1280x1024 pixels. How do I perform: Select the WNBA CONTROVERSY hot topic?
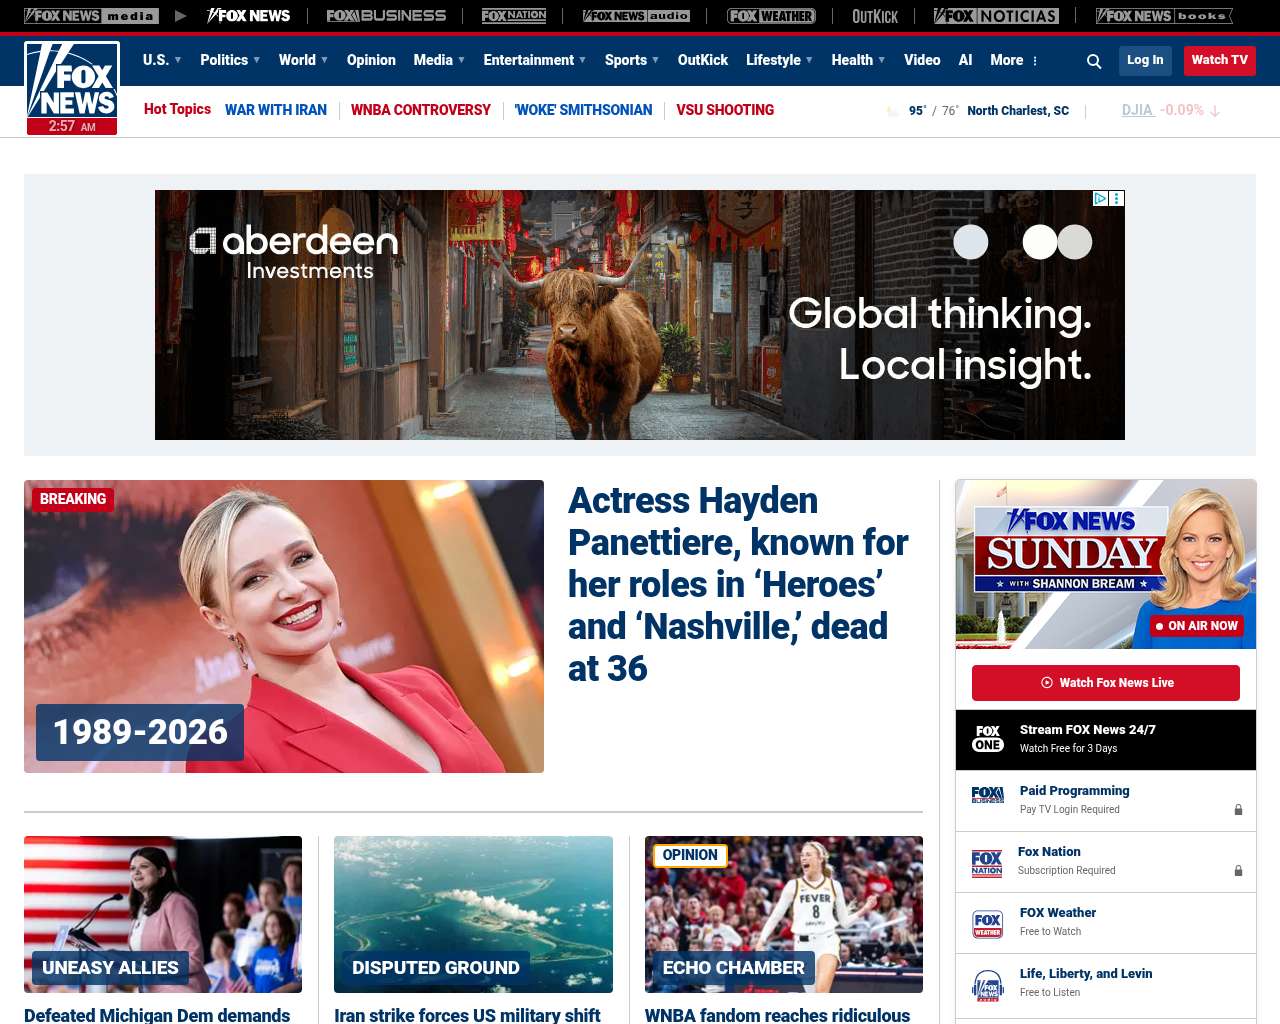(421, 110)
